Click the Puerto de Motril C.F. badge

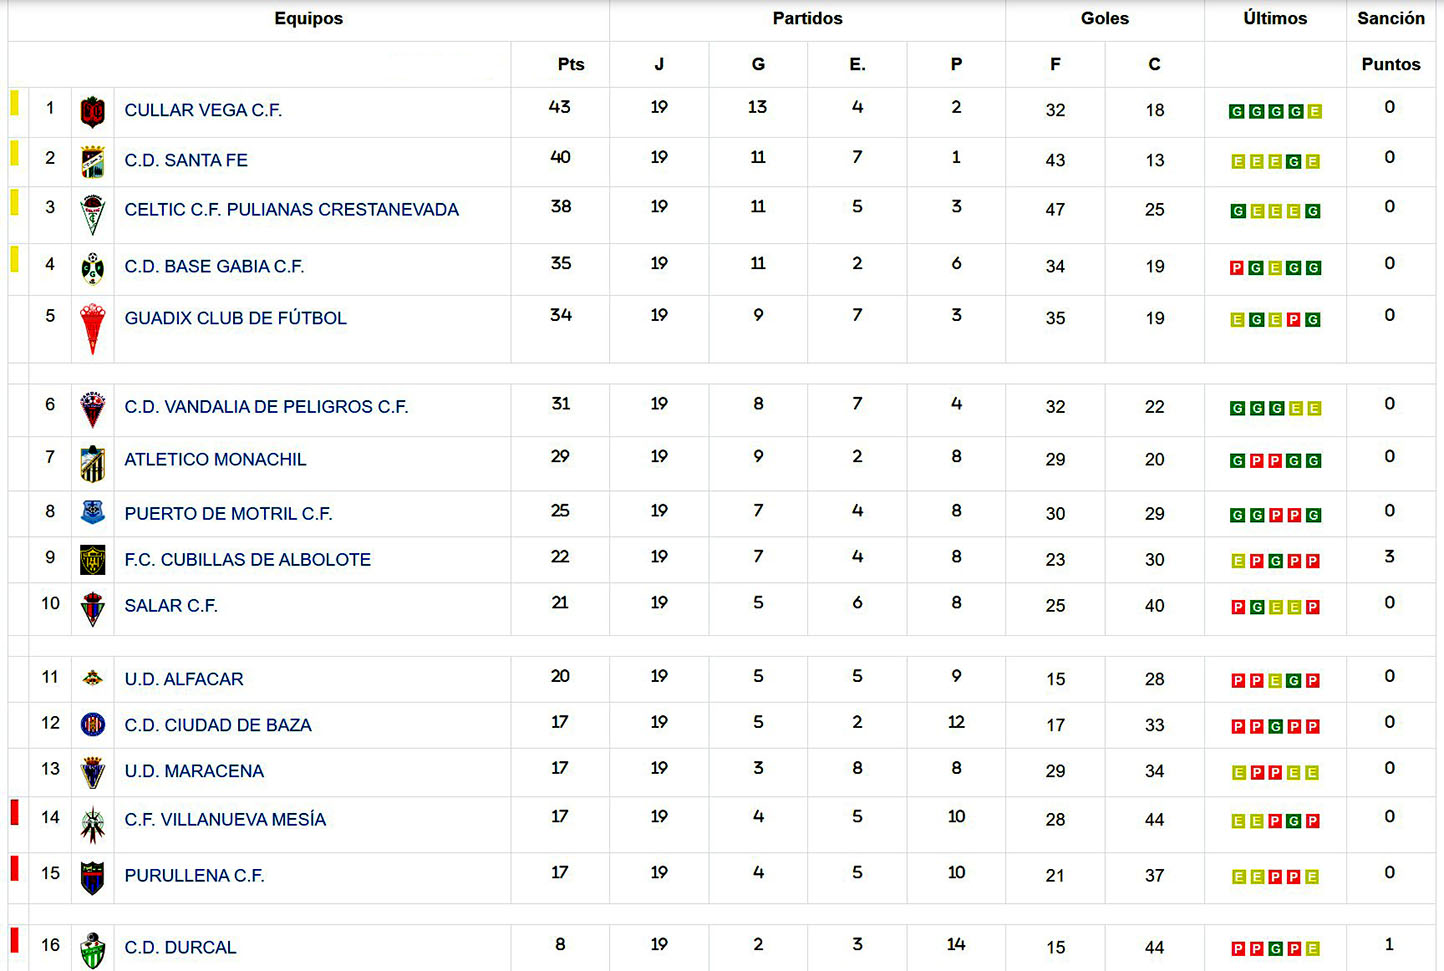point(93,513)
